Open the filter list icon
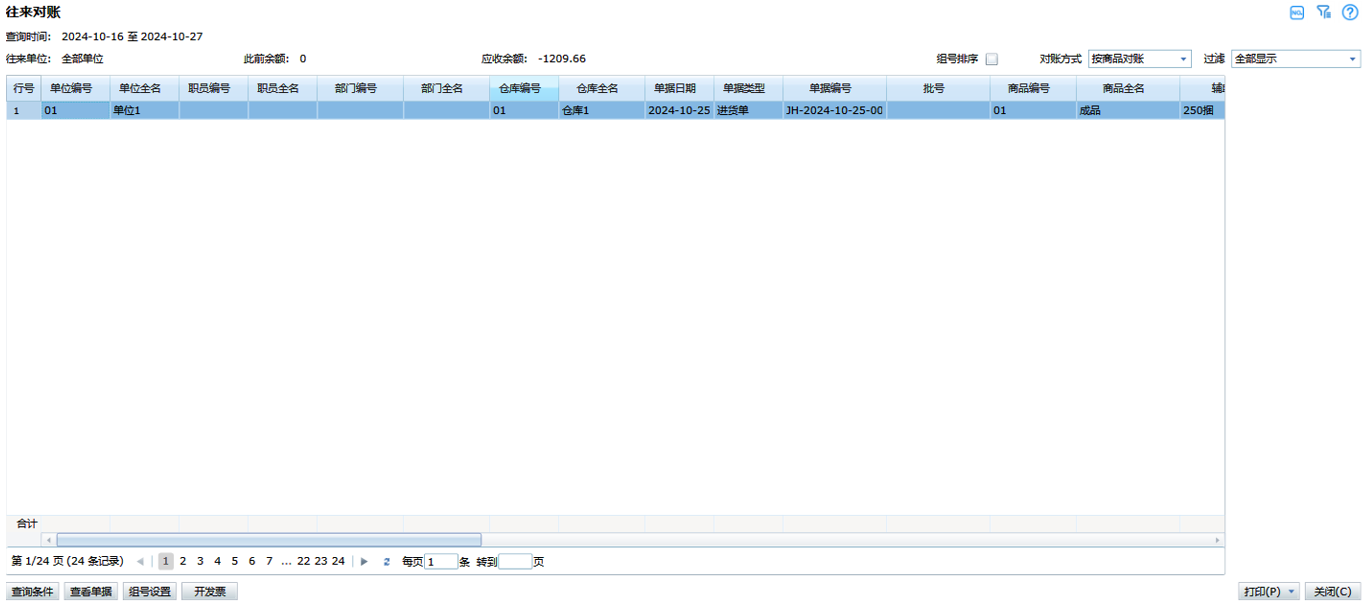This screenshot has height=604, width=1366. click(1323, 12)
